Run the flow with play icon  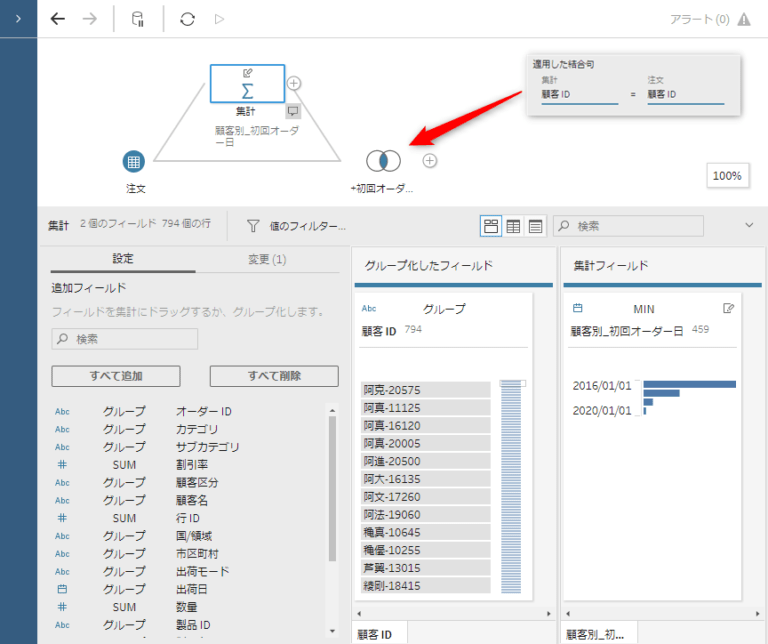tap(219, 19)
